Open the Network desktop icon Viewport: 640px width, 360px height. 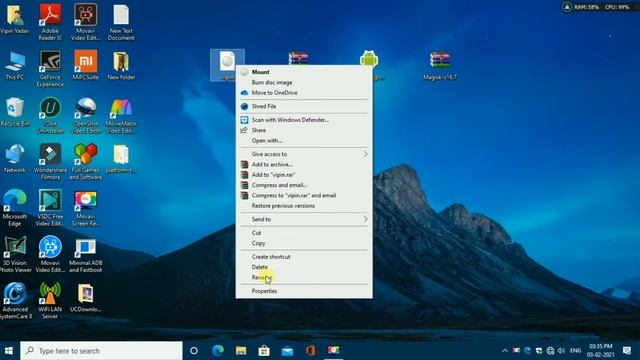click(15, 158)
